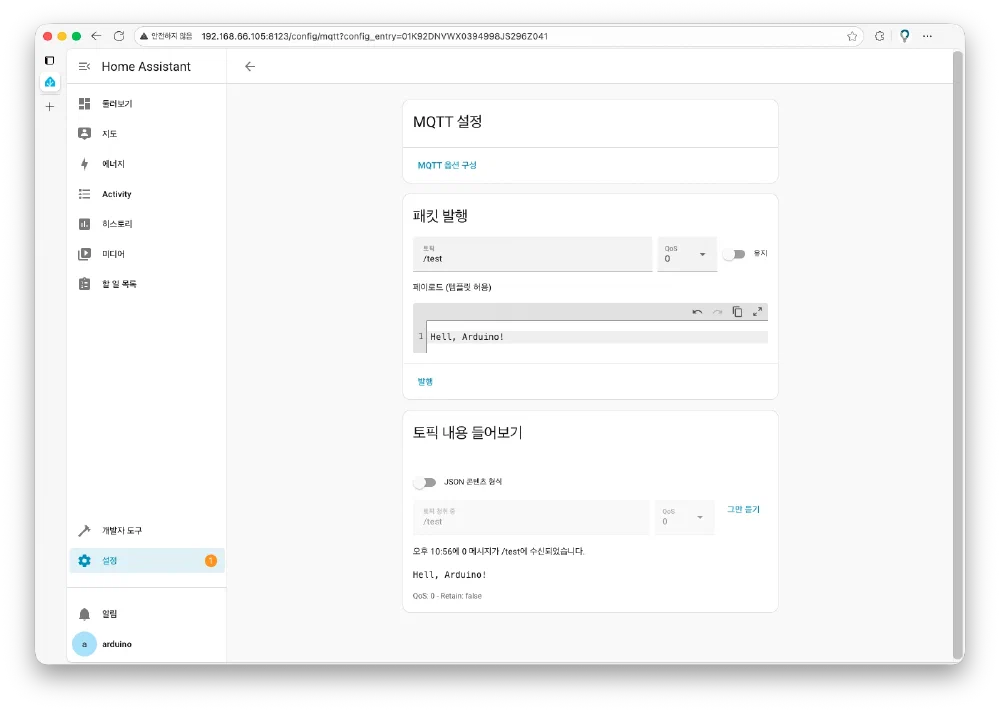The width and height of the screenshot is (1000, 711).
Task: Open the QoS dropdown in listen section
Action: (684, 517)
